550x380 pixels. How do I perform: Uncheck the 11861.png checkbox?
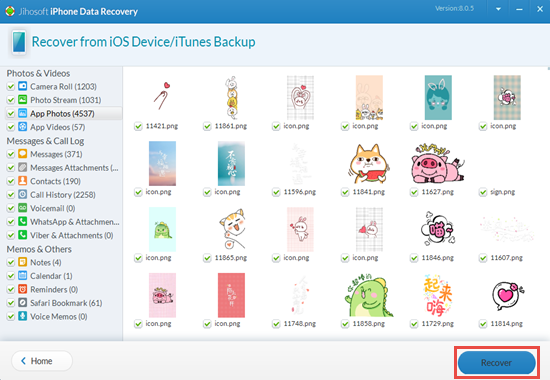coord(207,126)
